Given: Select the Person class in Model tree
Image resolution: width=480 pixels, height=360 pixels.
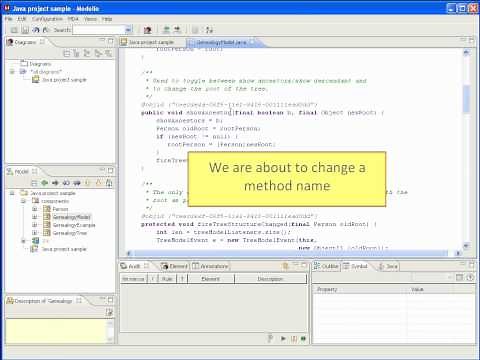Looking at the screenshot, I should pyautogui.click(x=60, y=209).
